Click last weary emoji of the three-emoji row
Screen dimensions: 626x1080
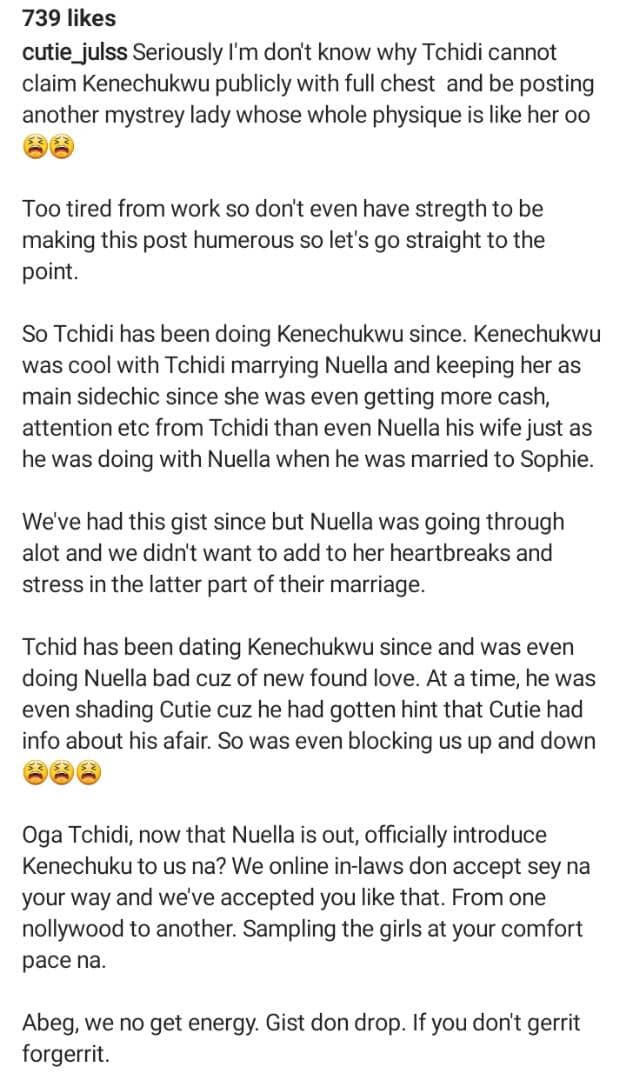pyautogui.click(x=88, y=773)
